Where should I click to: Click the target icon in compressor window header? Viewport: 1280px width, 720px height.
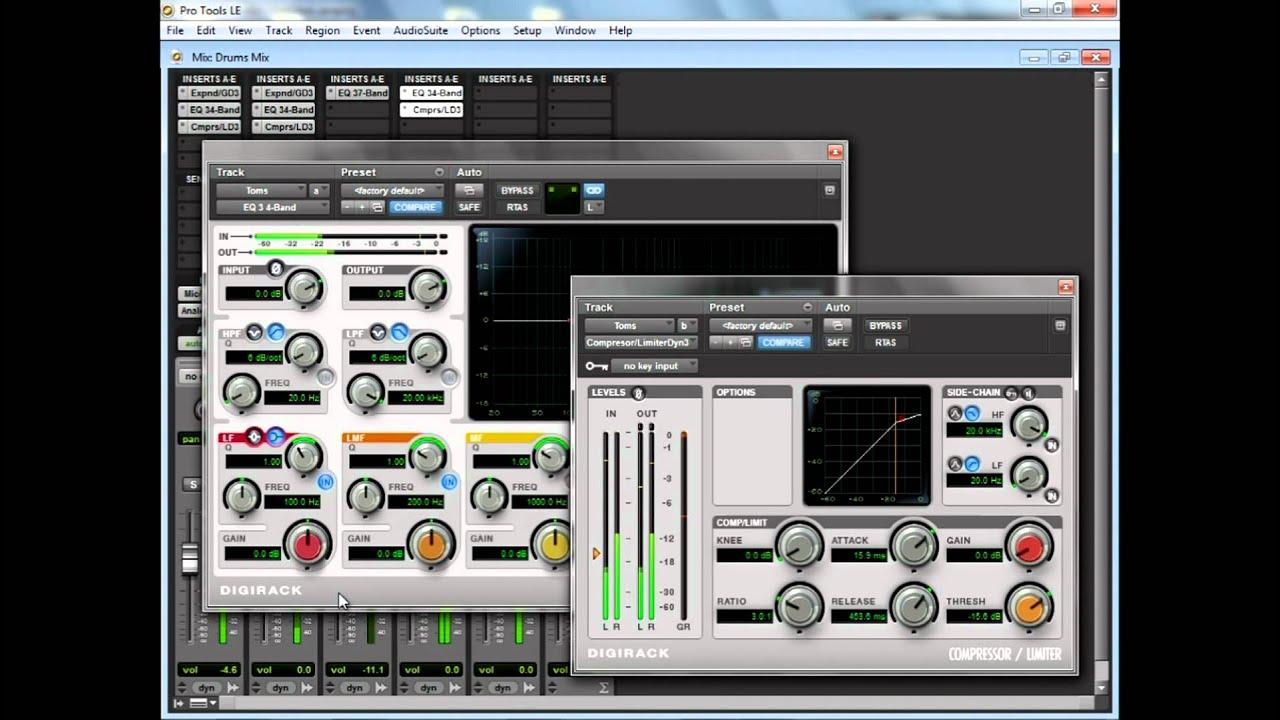pyautogui.click(x=1060, y=325)
